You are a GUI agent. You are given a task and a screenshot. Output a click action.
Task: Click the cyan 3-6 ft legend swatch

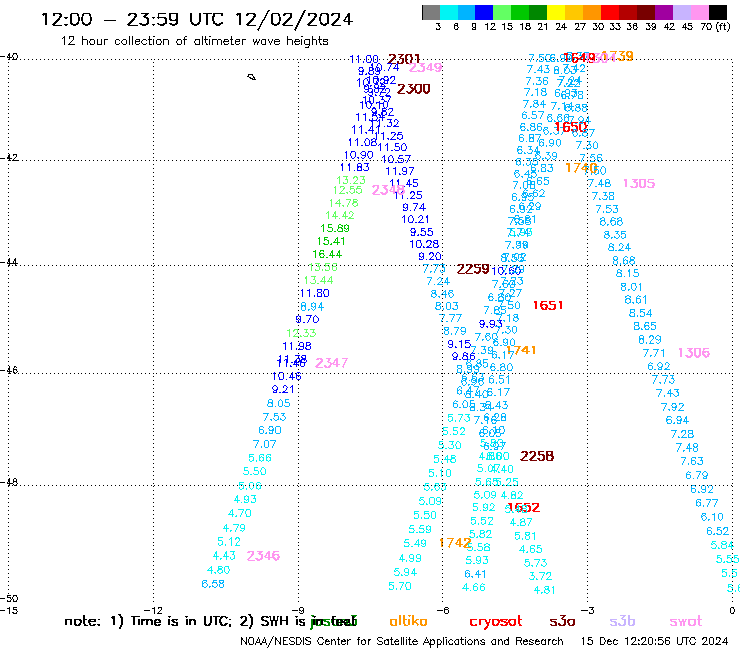pos(449,12)
